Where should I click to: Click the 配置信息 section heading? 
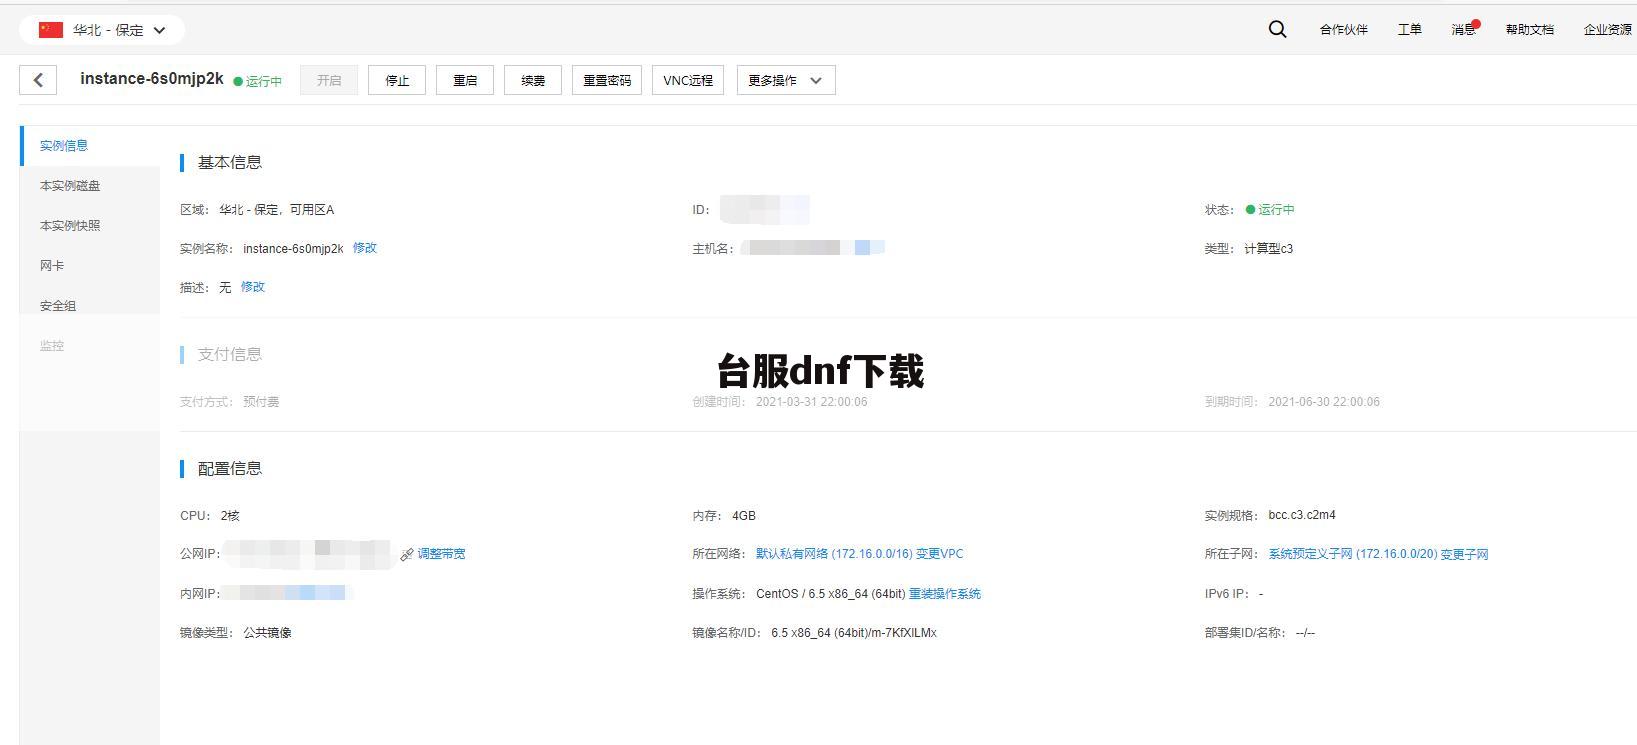tap(230, 468)
